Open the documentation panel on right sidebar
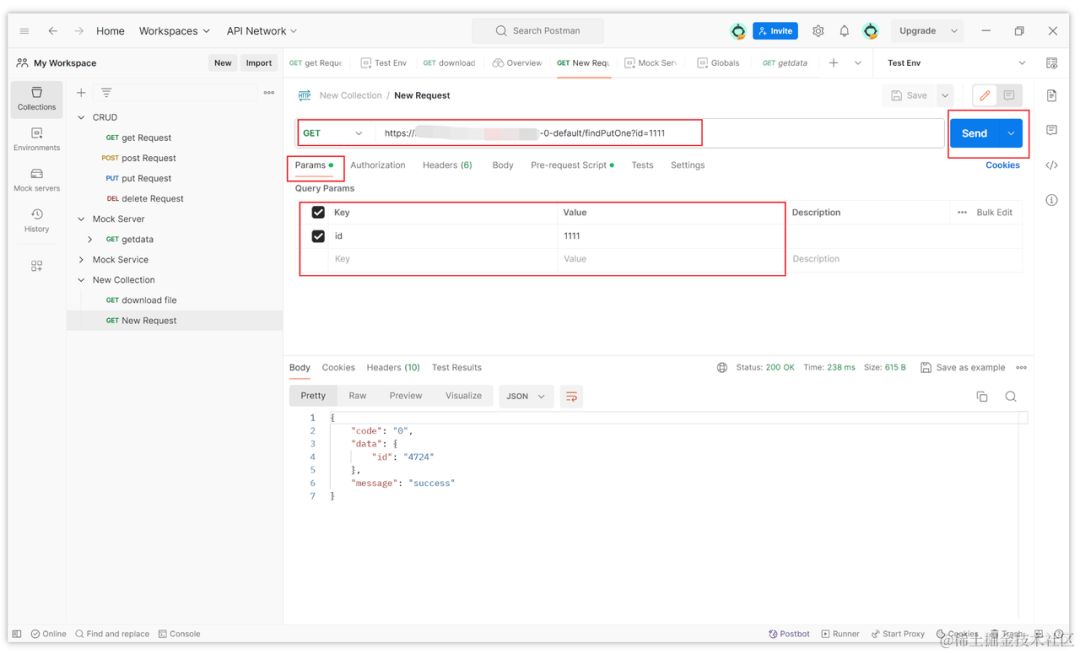The width and height of the screenshot is (1080, 654). (x=1050, y=94)
